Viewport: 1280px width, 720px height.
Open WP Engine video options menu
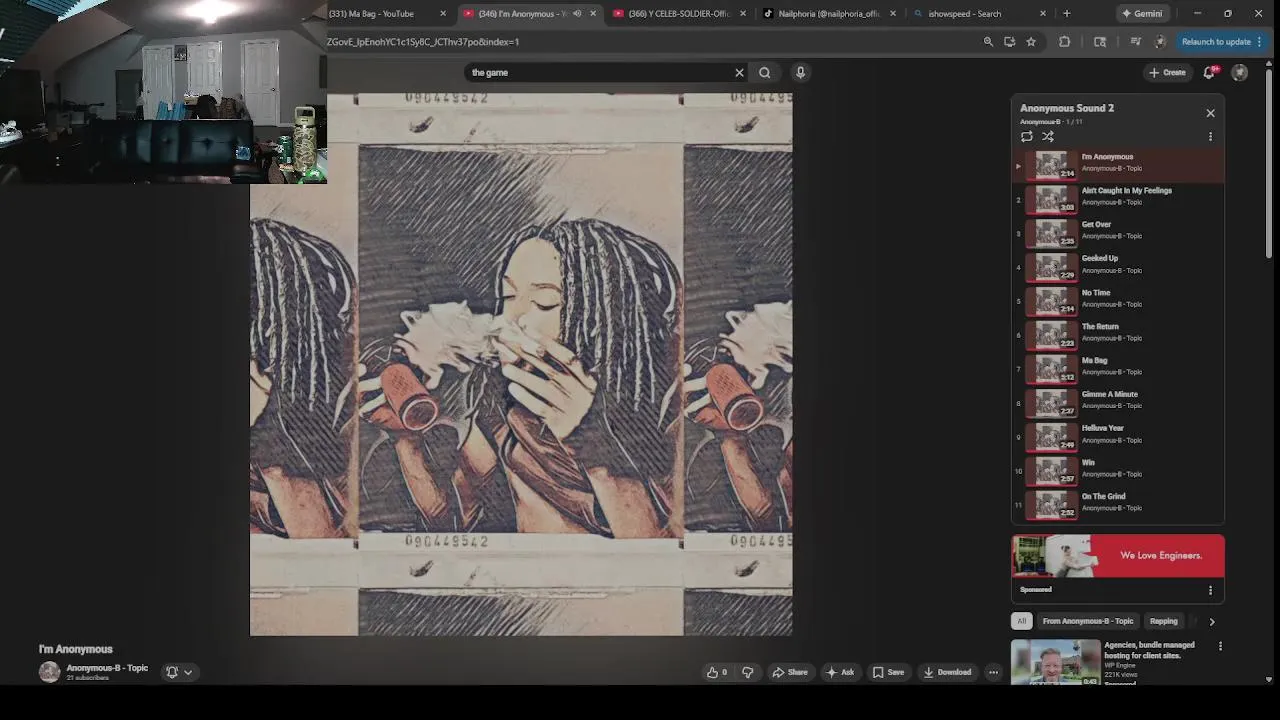[1220, 647]
